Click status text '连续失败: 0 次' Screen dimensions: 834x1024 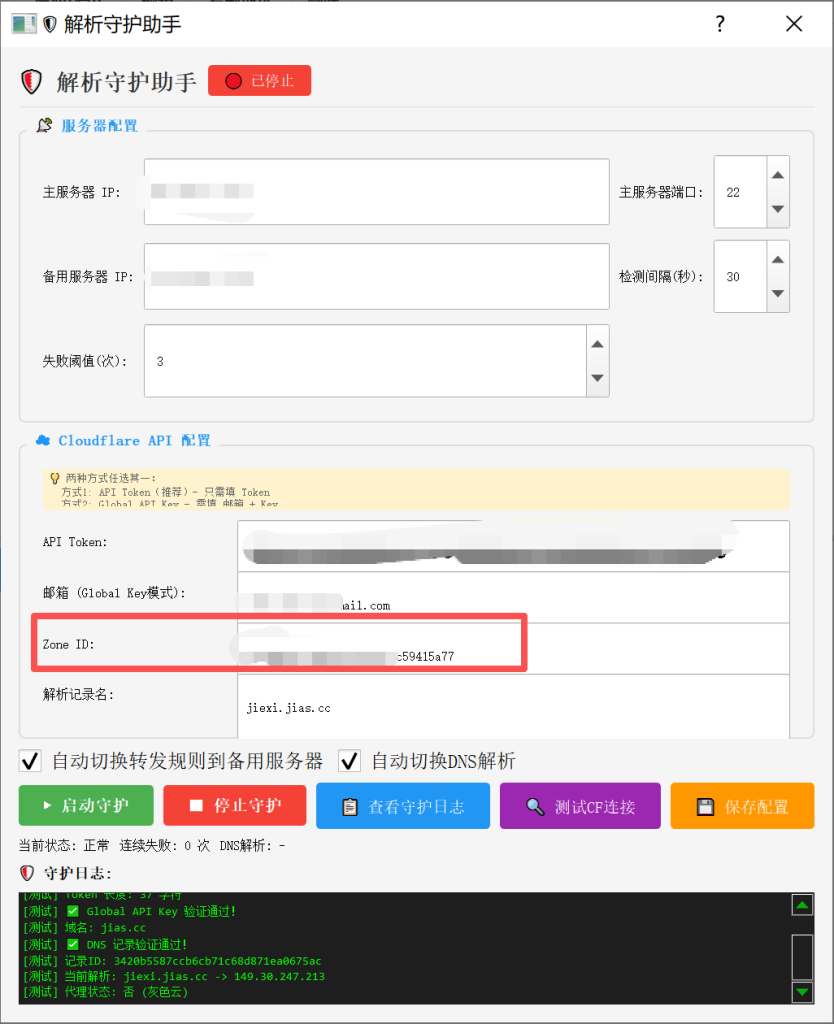[165, 846]
